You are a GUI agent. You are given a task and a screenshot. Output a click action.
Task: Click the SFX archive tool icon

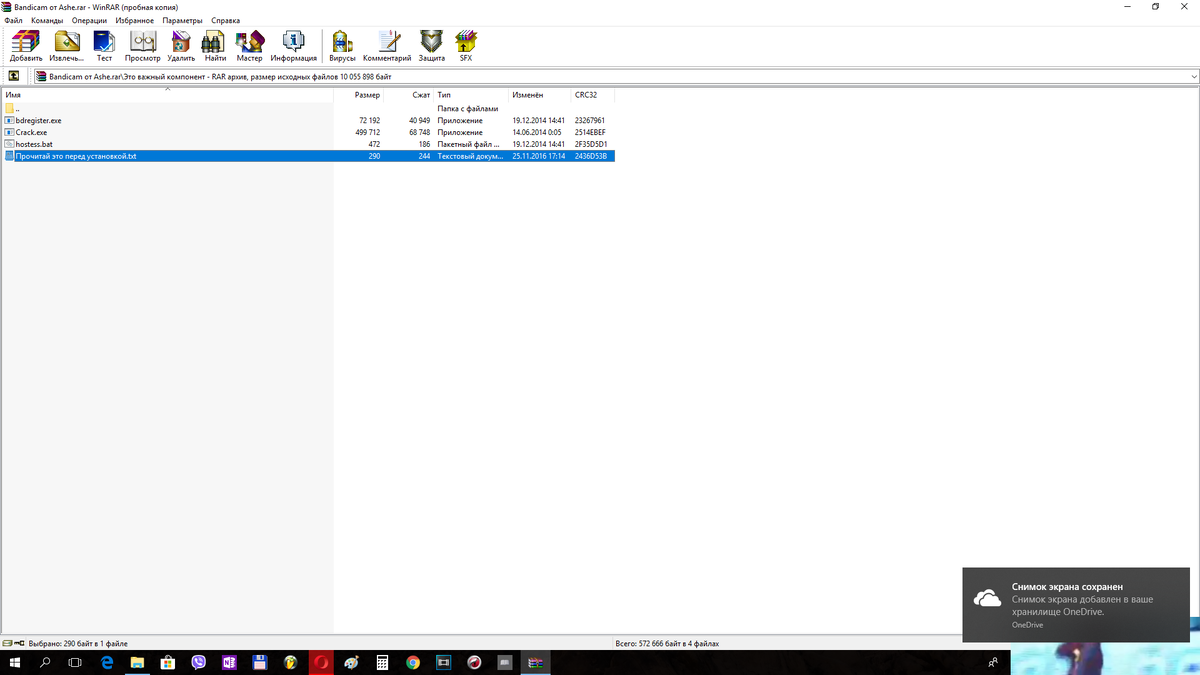click(x=466, y=42)
